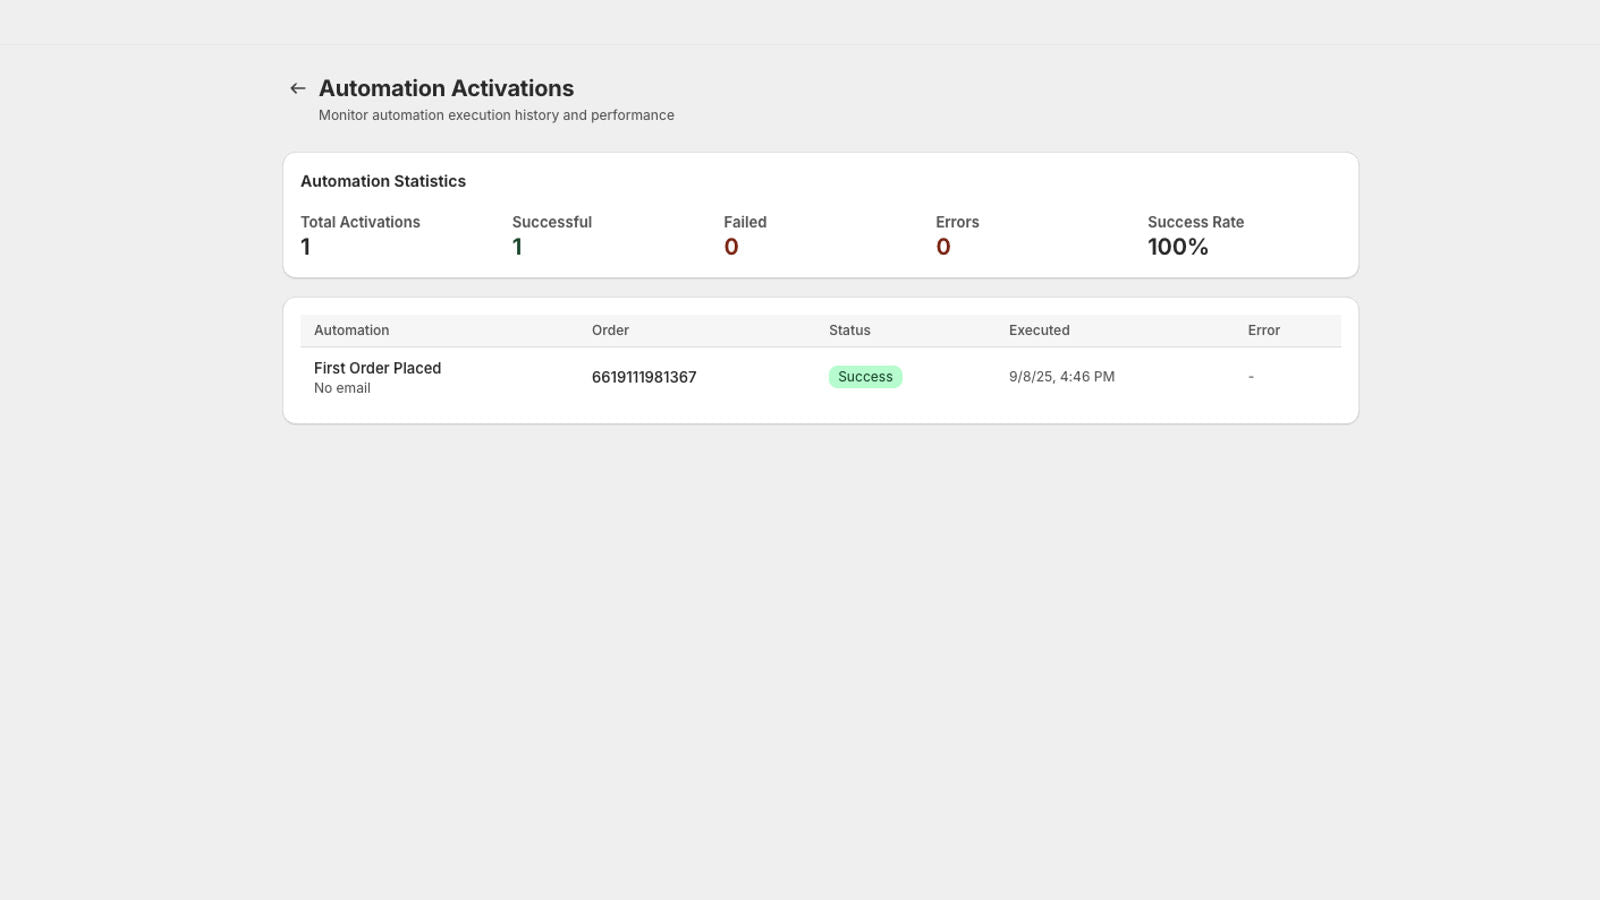Click the back arrow icon
Viewport: 1600px width, 900px height.
(297, 88)
